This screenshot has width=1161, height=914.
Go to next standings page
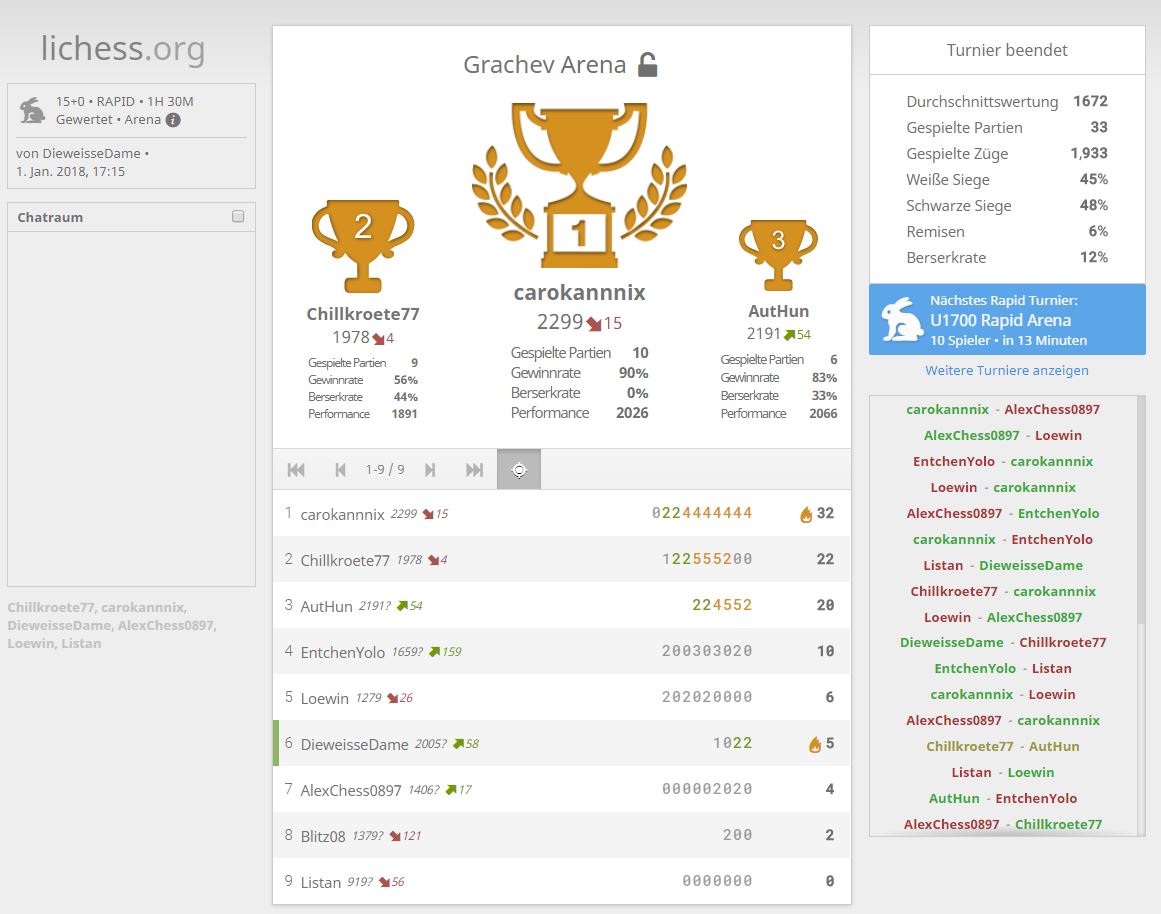coord(430,470)
